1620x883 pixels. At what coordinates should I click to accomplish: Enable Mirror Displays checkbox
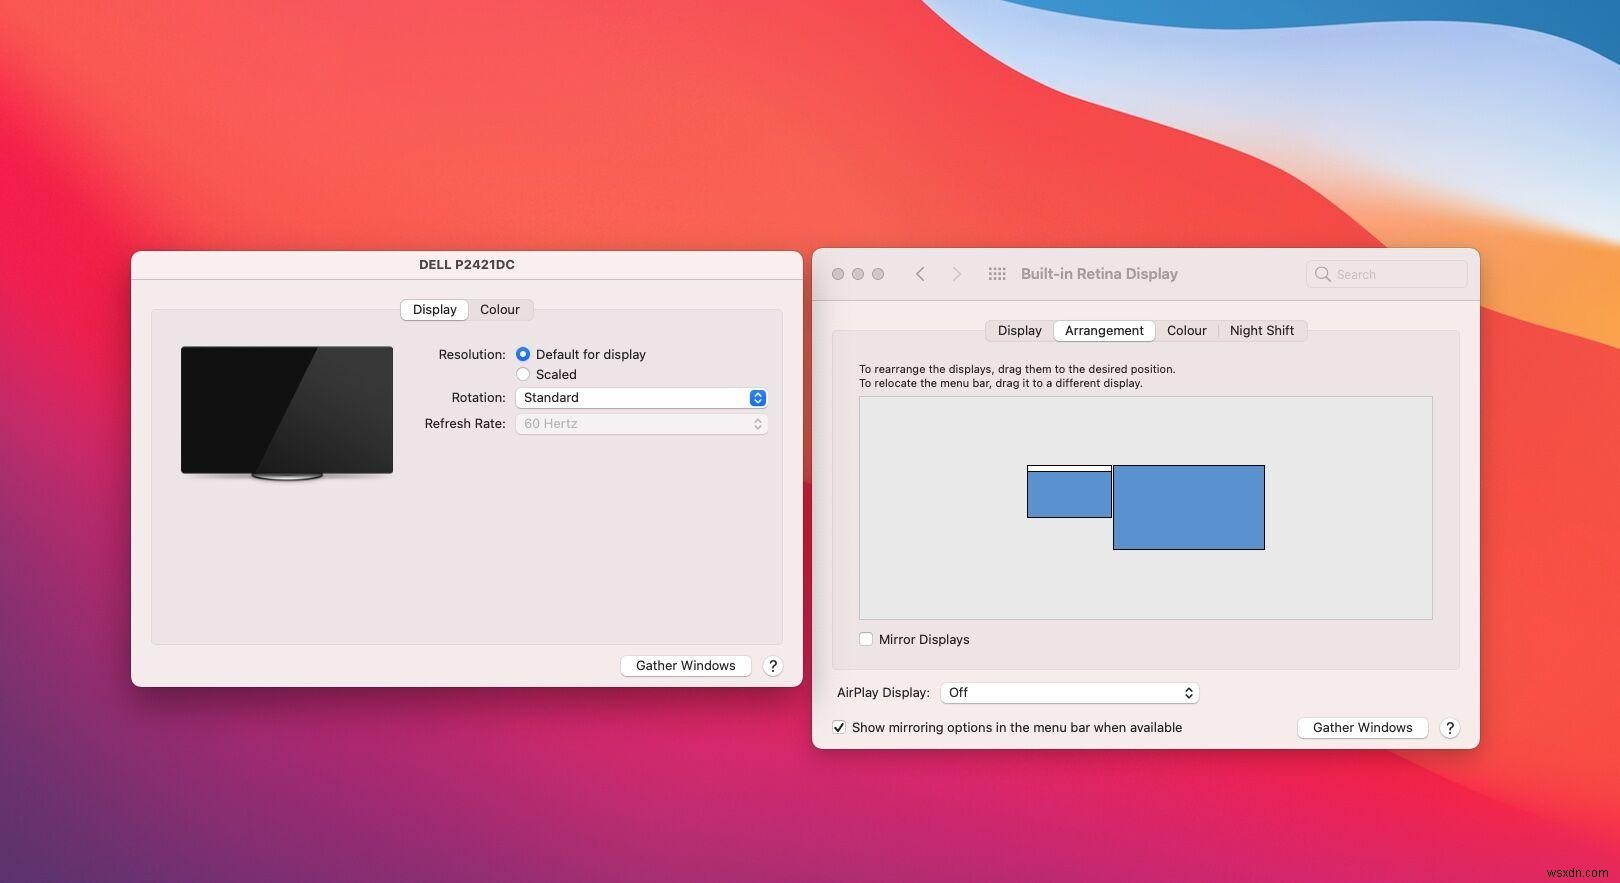866,639
